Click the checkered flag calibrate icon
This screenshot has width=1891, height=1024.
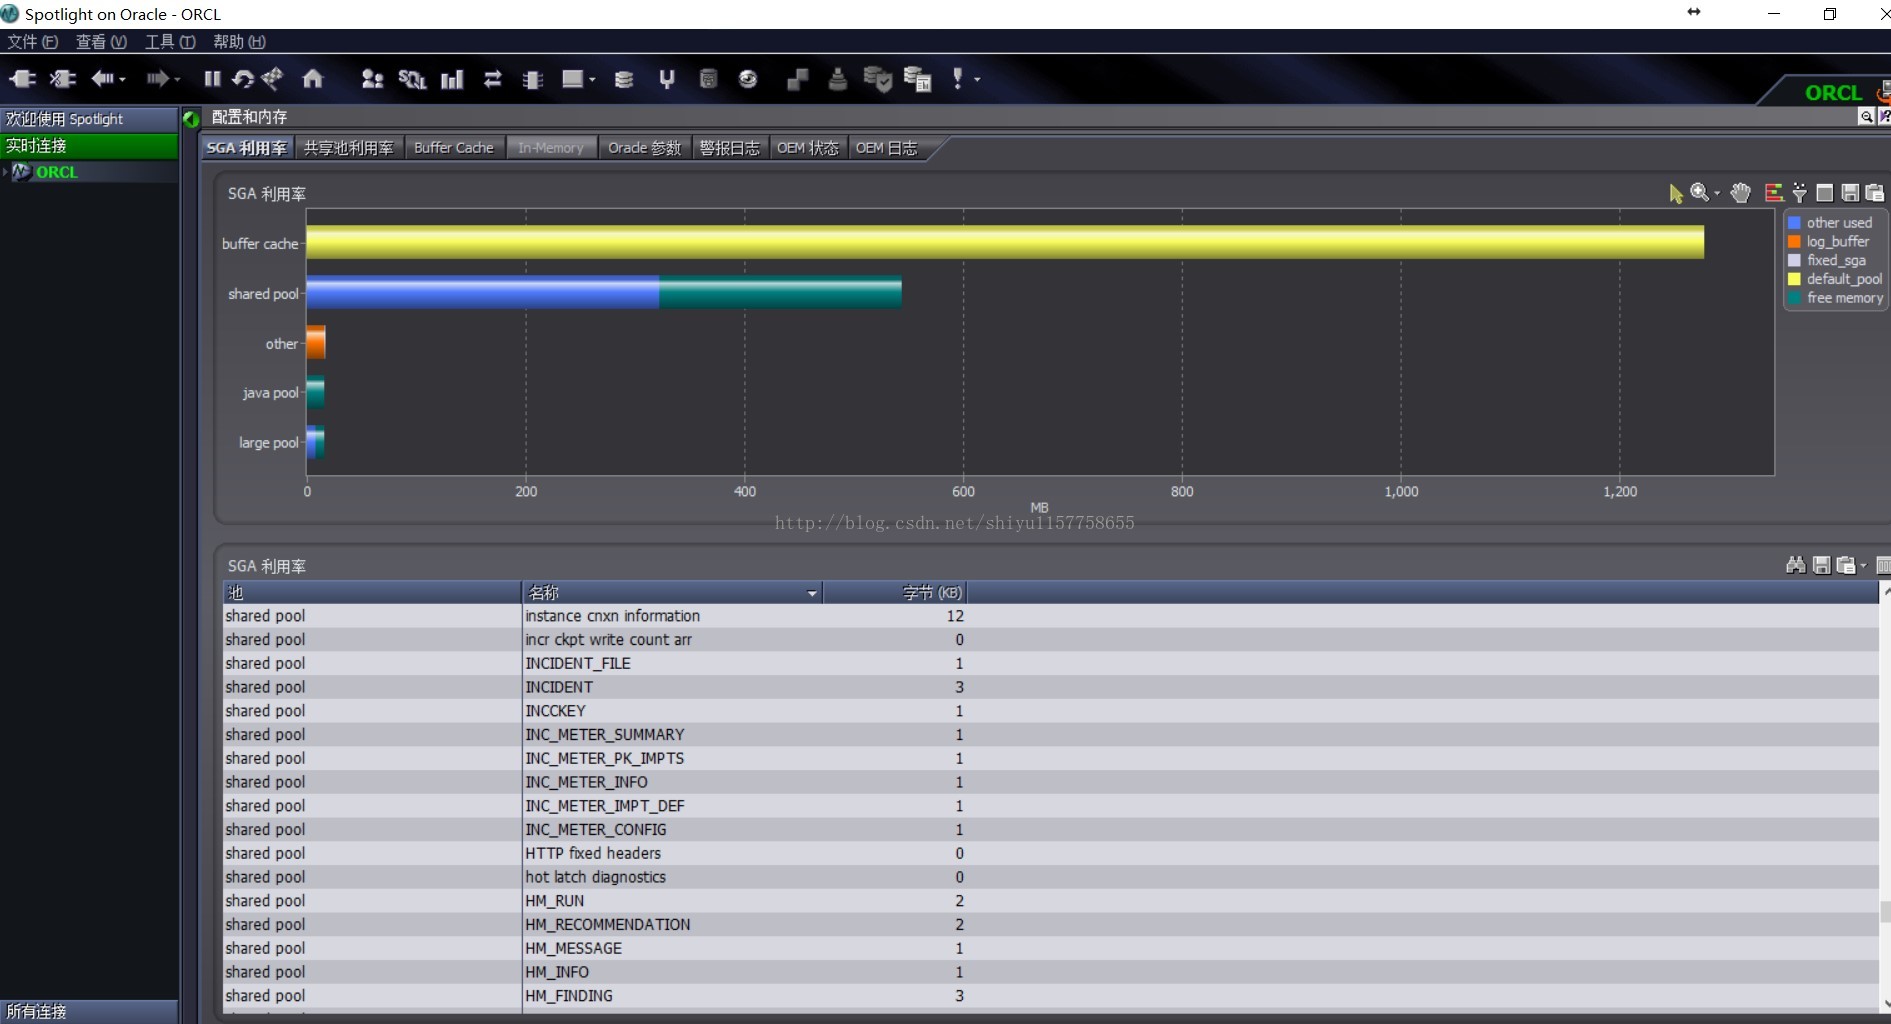272,78
